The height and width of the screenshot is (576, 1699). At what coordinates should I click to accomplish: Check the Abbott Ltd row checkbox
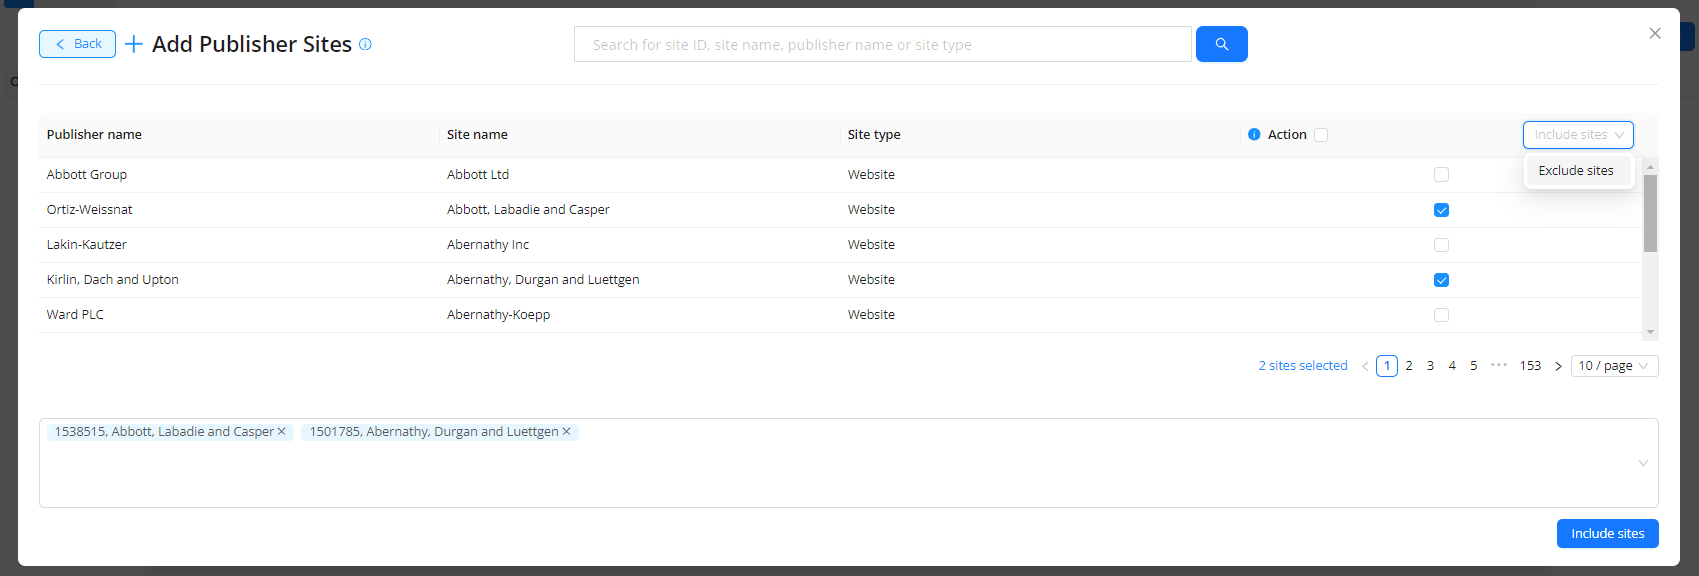(1441, 175)
